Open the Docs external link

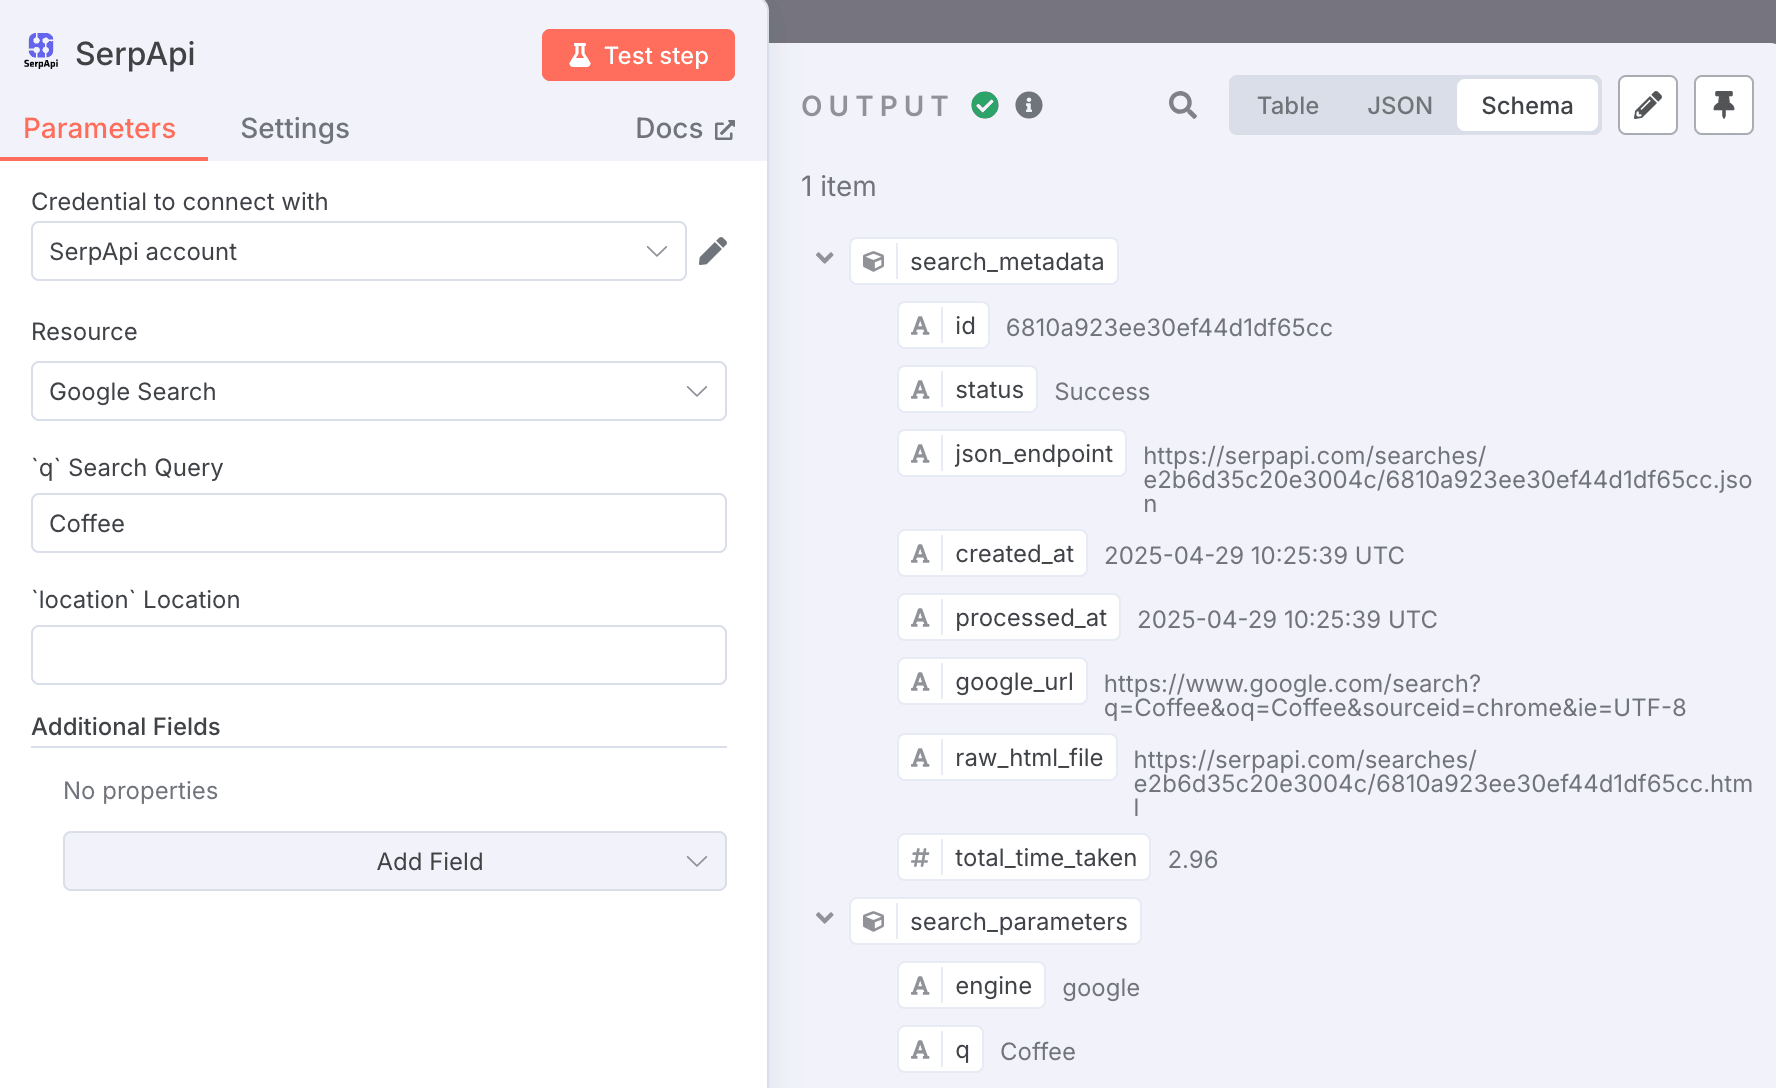[685, 128]
